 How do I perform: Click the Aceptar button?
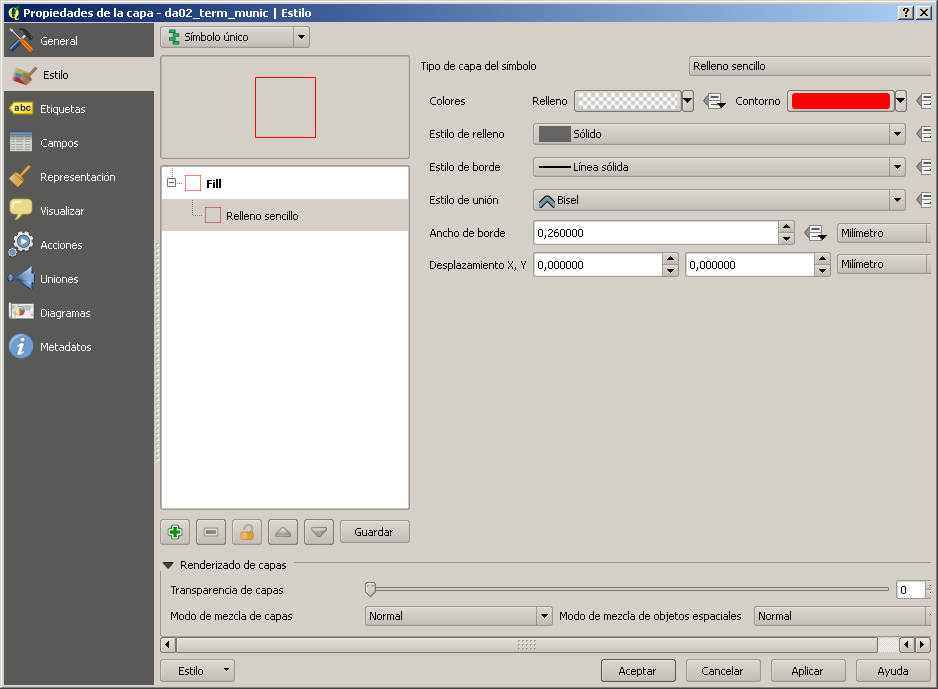pyautogui.click(x=638, y=671)
